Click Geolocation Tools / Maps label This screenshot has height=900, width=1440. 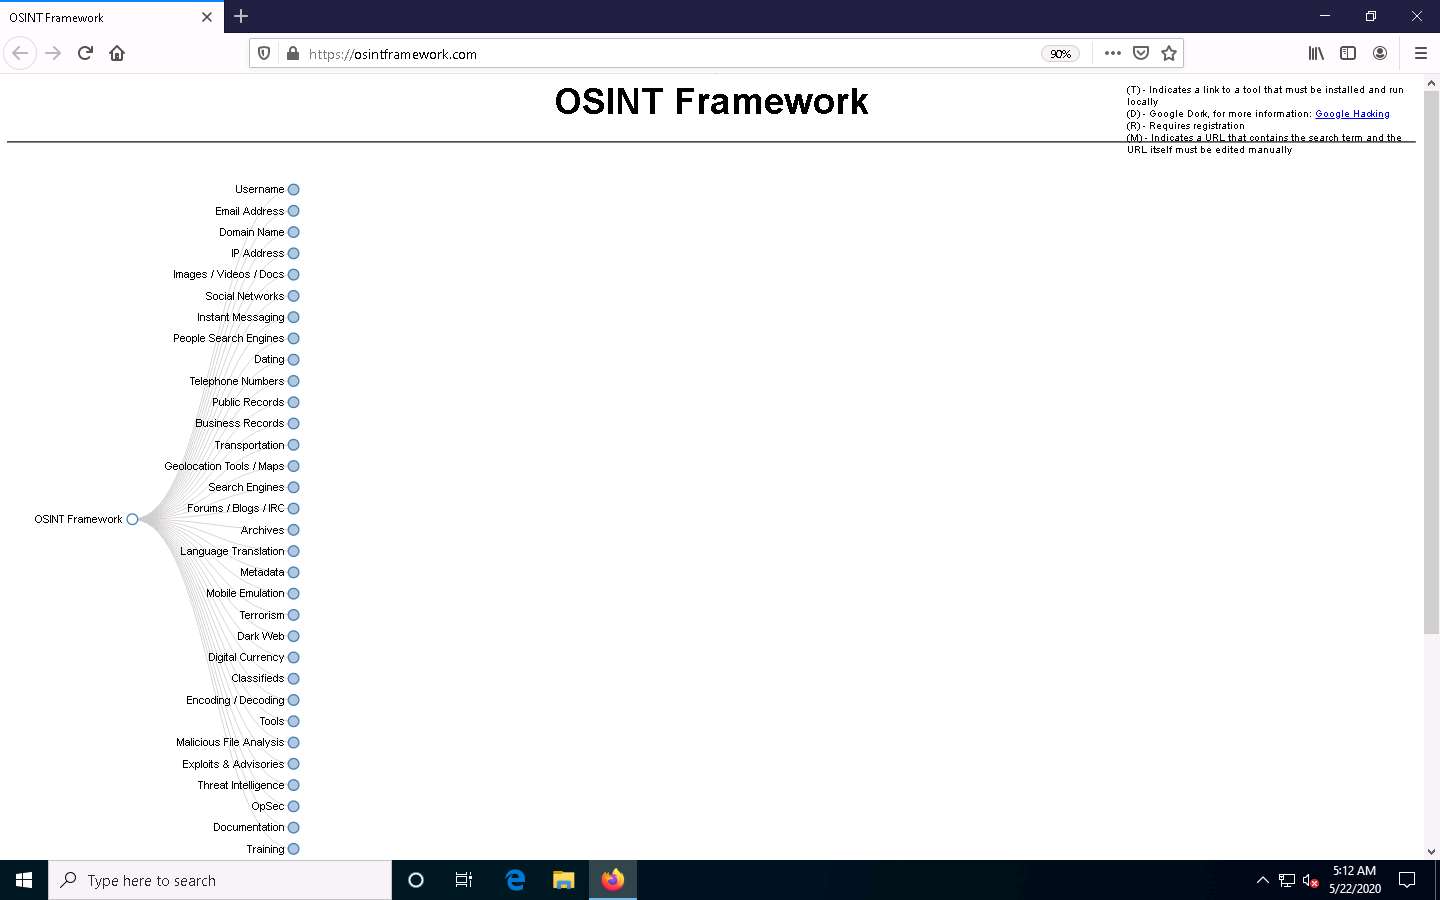pos(224,466)
